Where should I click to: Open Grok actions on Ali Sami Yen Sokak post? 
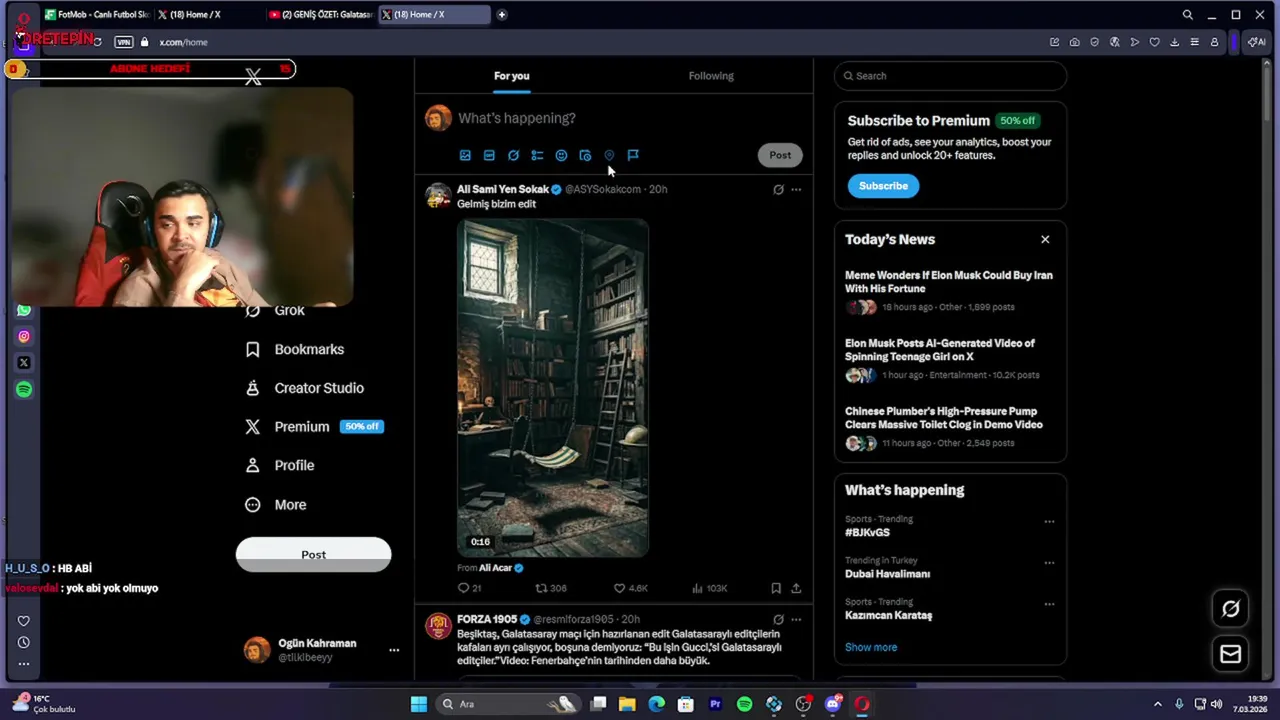778,189
